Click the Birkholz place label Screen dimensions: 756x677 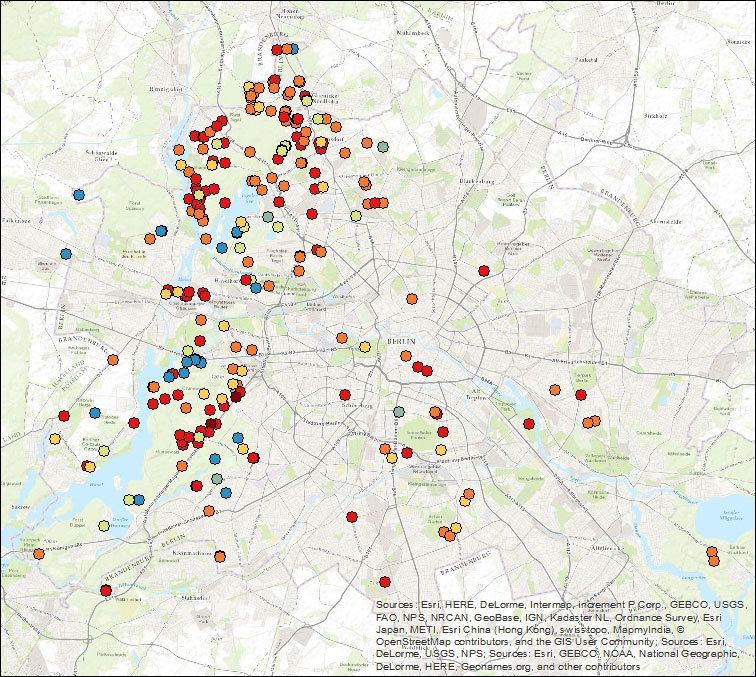[656, 116]
